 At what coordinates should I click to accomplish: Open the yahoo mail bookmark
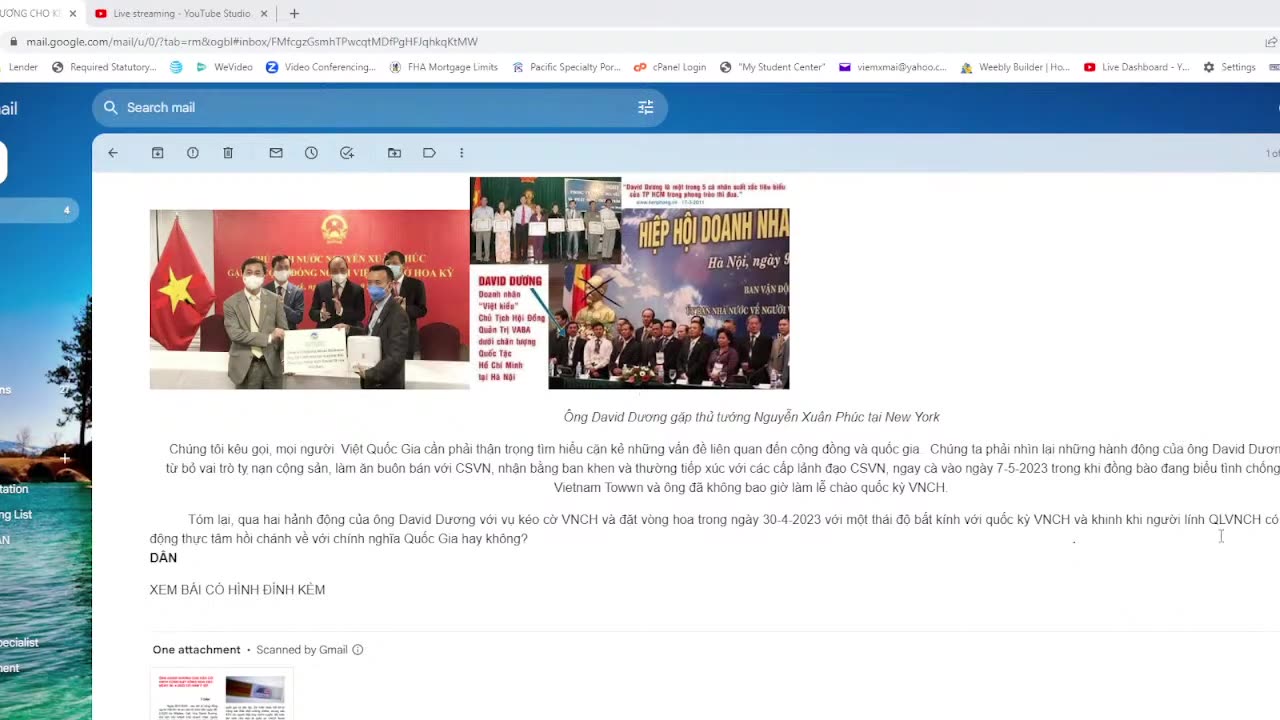pos(892,67)
